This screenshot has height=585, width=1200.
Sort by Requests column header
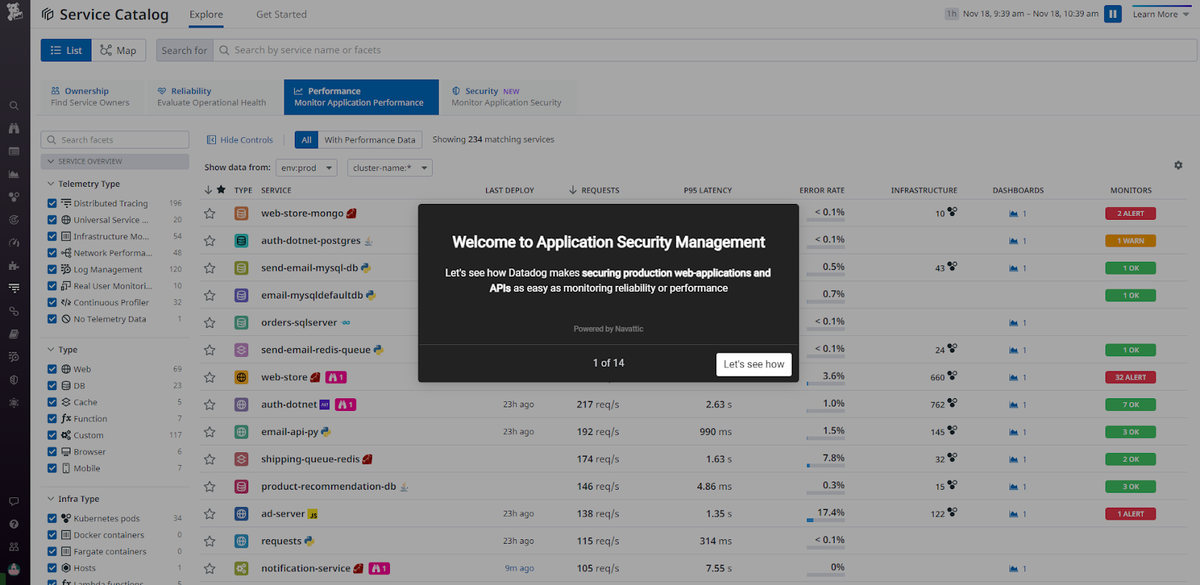coord(594,190)
